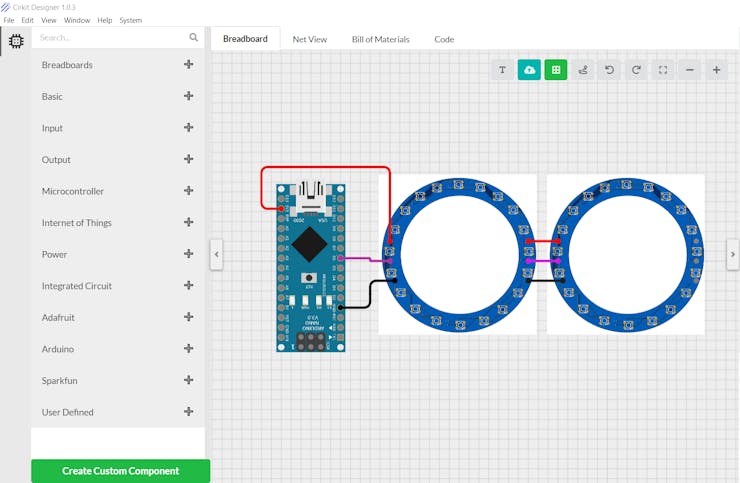Collapse the left panel with arrow handle
740x483 pixels.
pyautogui.click(x=217, y=254)
